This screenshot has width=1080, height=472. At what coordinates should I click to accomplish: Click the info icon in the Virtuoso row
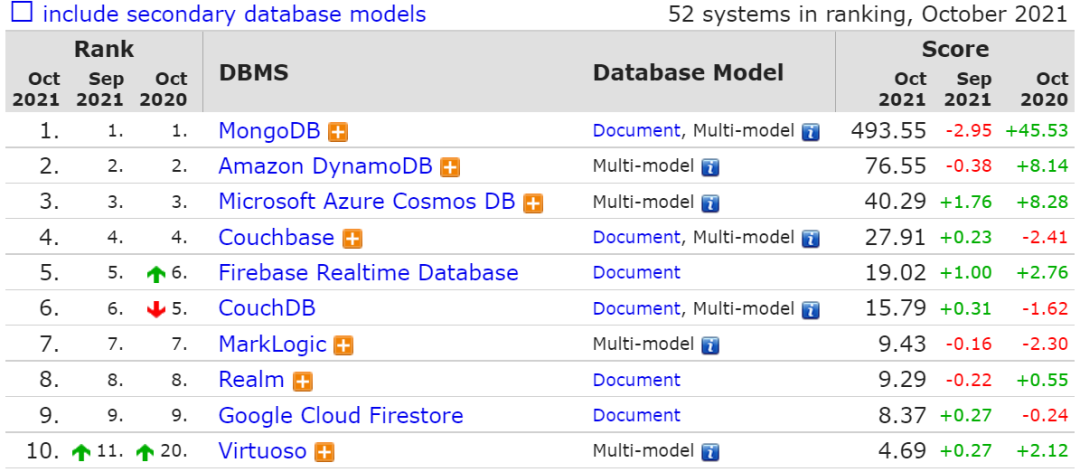click(710, 452)
